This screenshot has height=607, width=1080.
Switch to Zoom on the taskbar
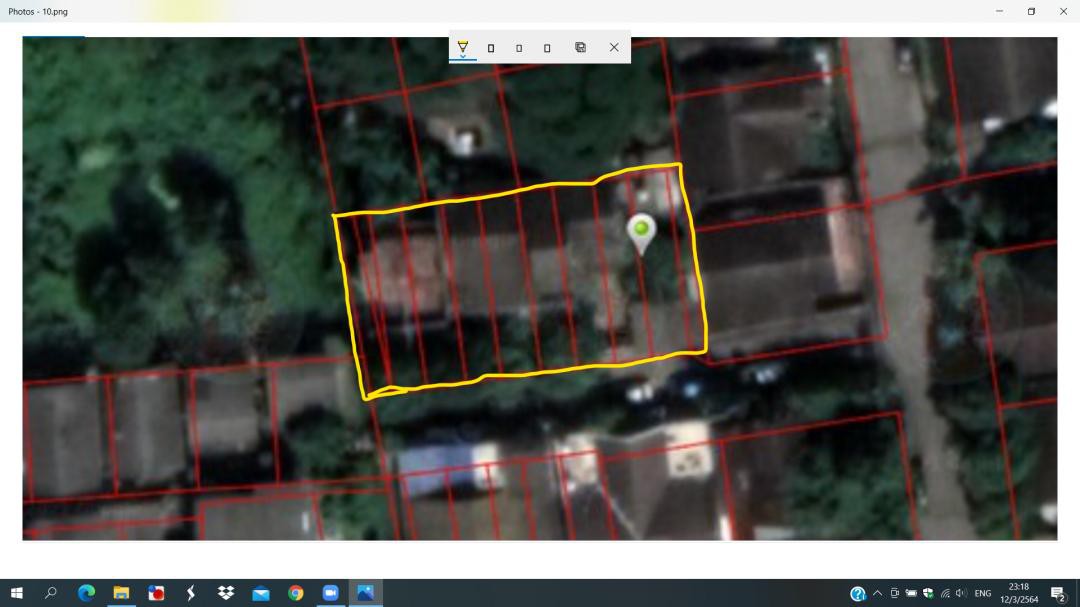(x=331, y=593)
